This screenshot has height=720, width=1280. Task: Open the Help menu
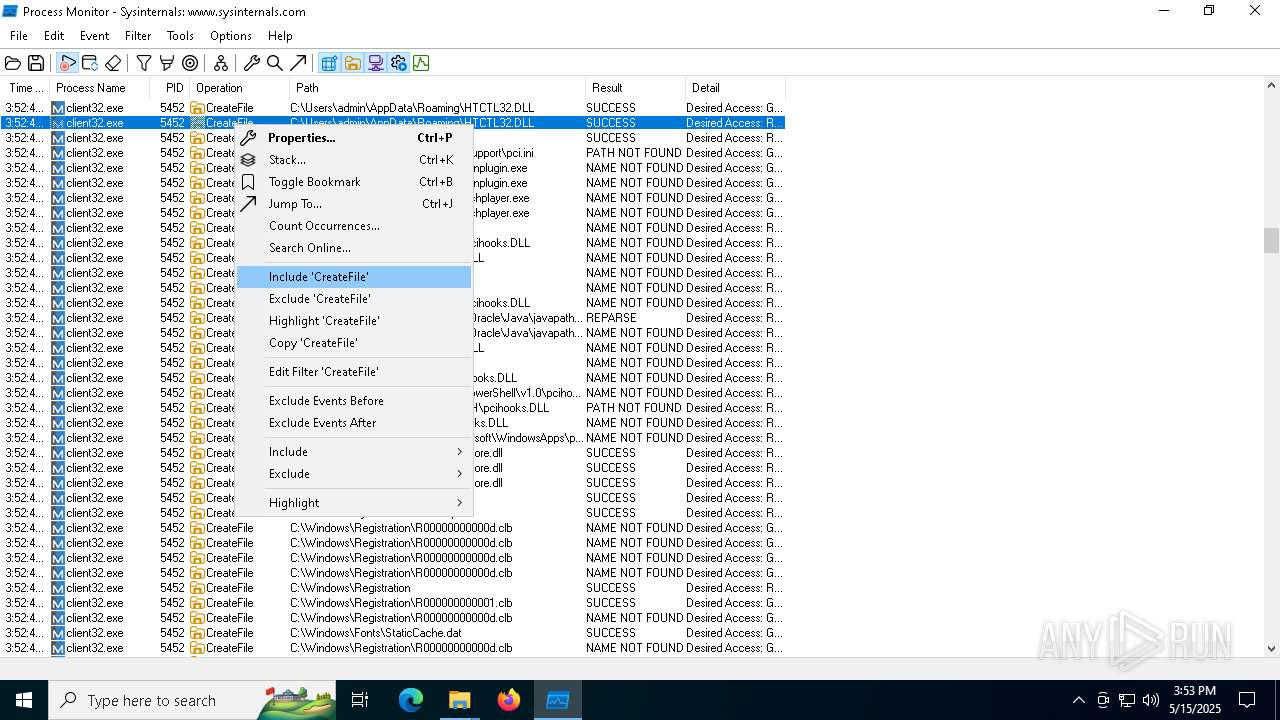click(280, 35)
